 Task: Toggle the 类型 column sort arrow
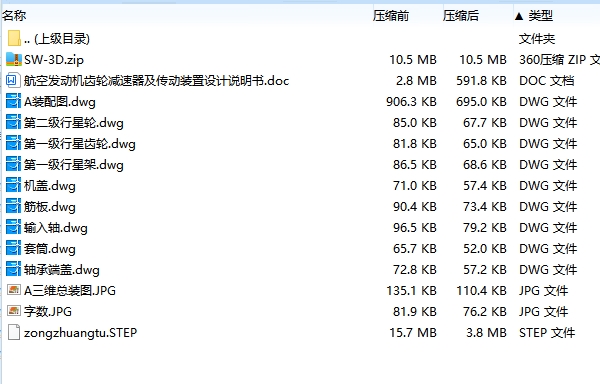click(519, 16)
